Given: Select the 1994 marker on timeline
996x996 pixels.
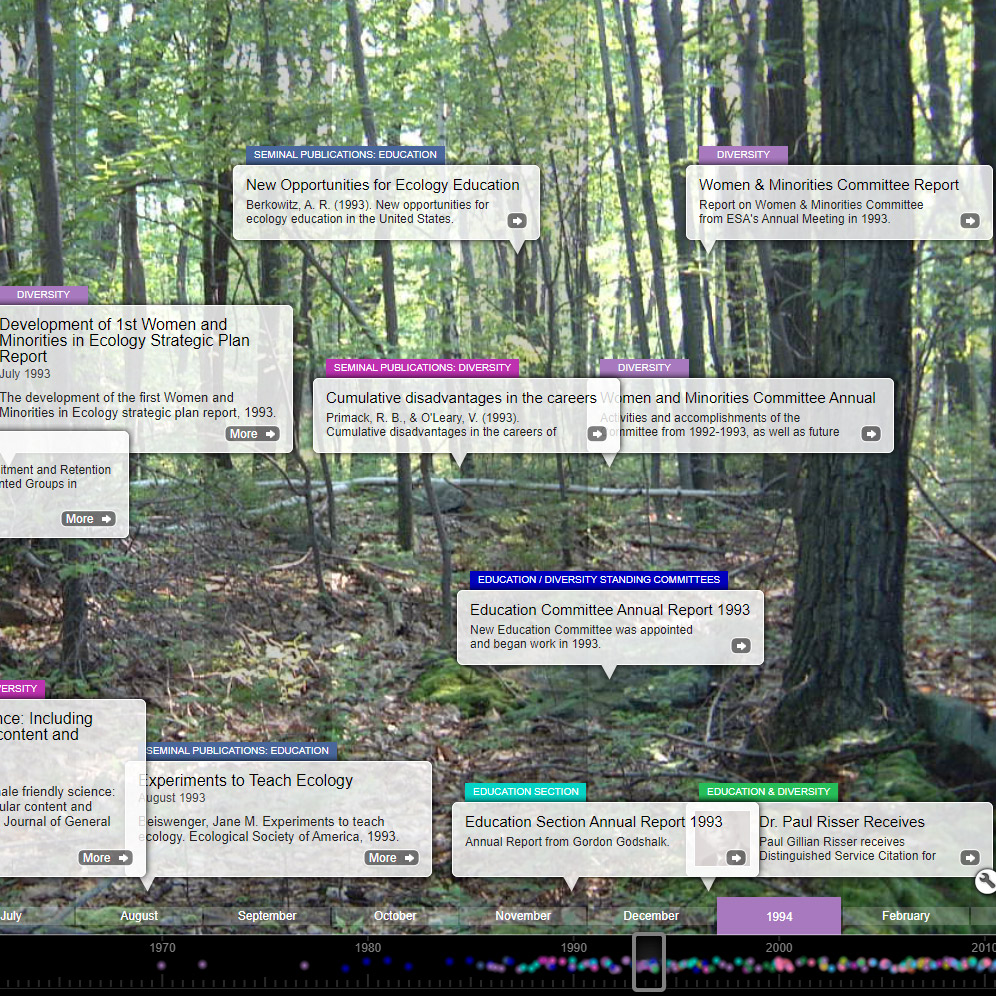Looking at the screenshot, I should (779, 916).
